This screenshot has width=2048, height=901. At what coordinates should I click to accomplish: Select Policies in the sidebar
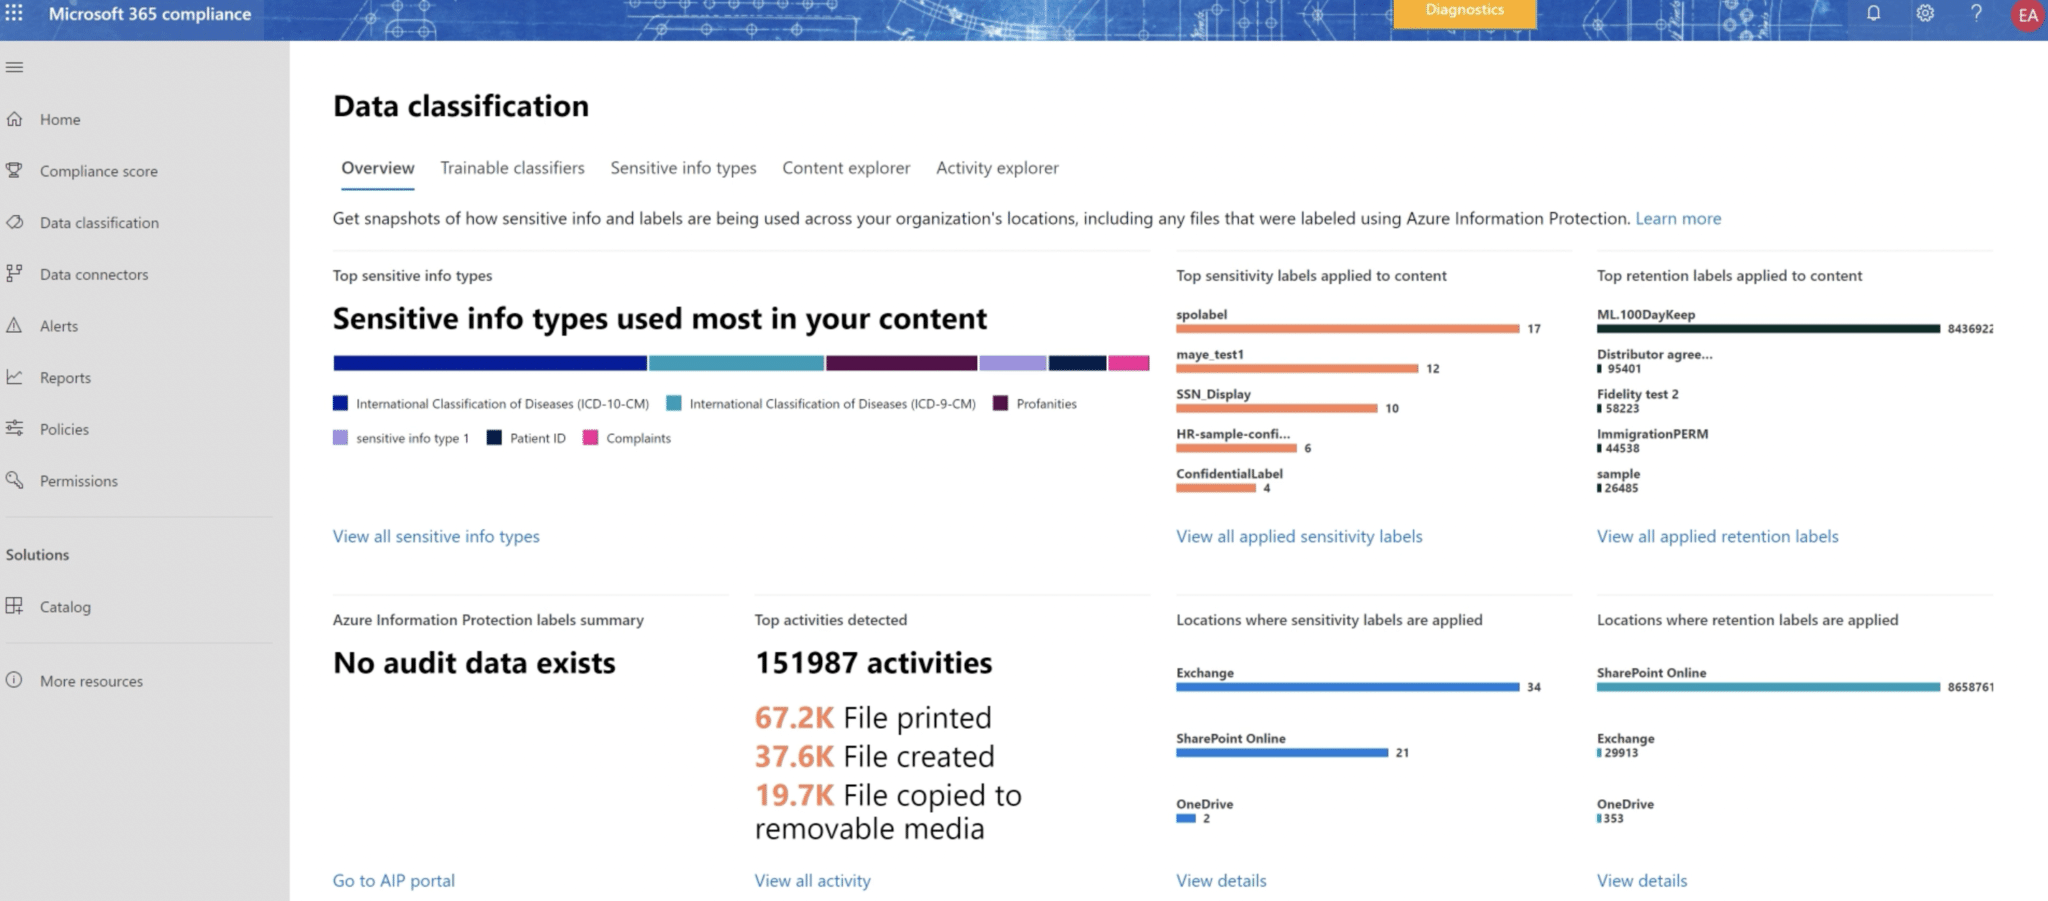click(64, 429)
